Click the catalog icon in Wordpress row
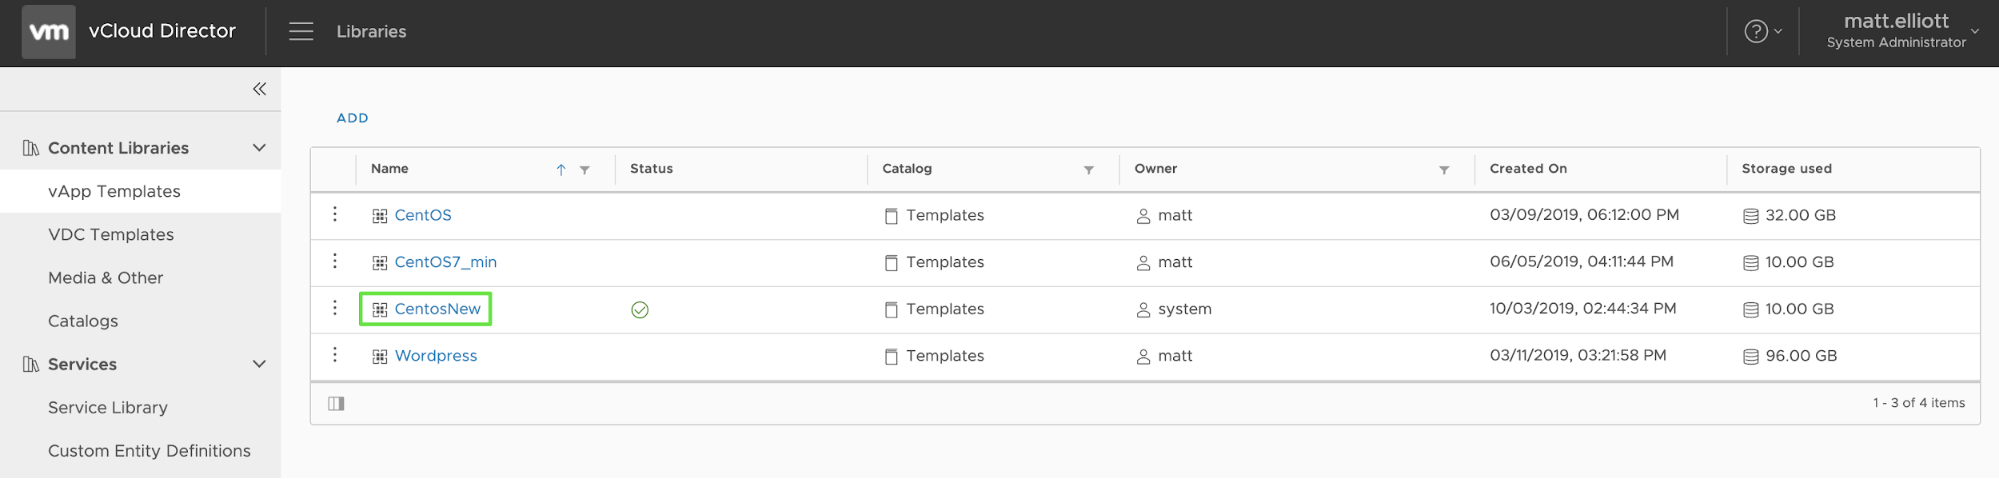Viewport: 1999px width, 479px height. click(x=891, y=357)
